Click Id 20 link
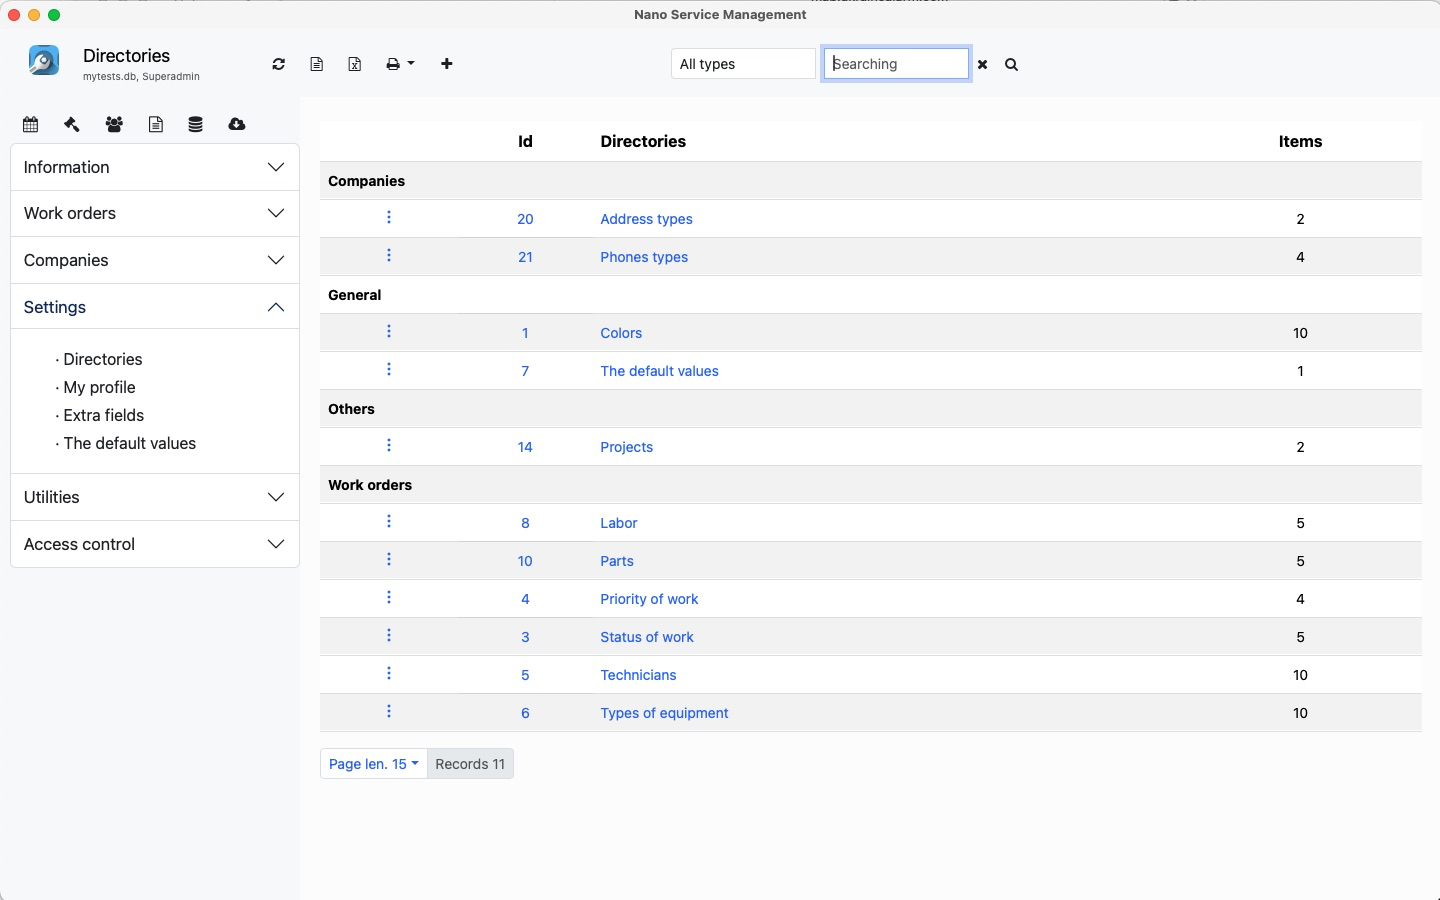This screenshot has width=1440, height=900. pos(525,219)
